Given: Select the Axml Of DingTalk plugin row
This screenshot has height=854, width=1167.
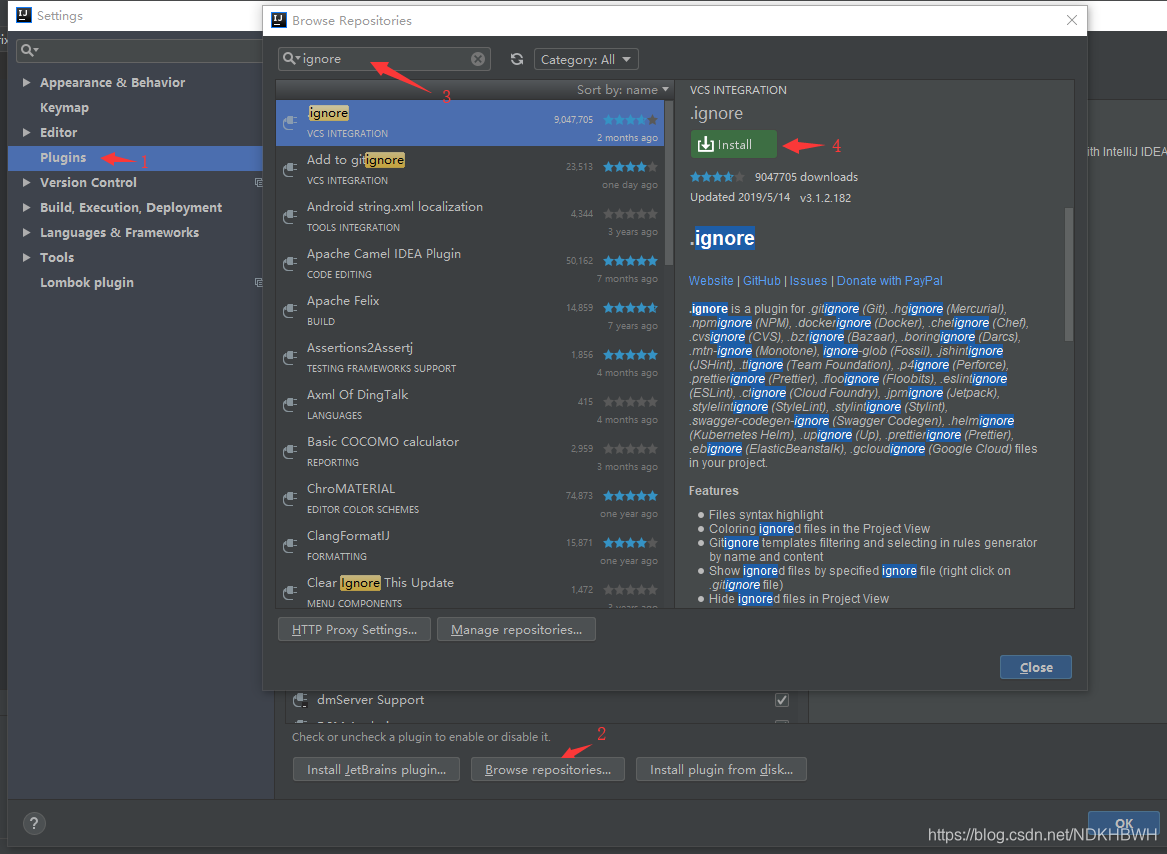Looking at the screenshot, I should [470, 404].
